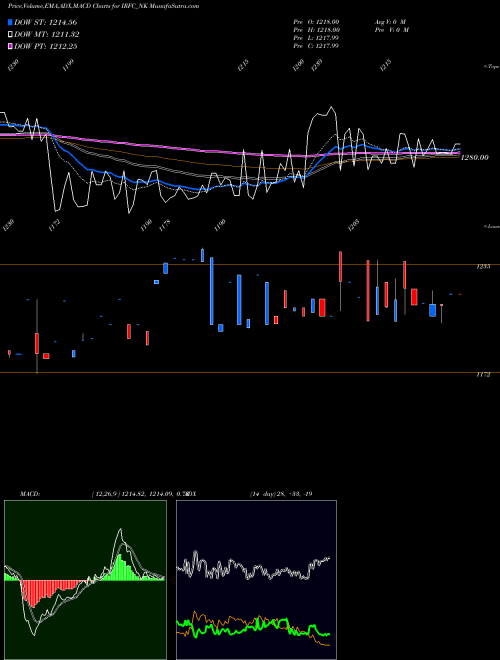The height and width of the screenshot is (660, 500).
Task: Click the 'Pre O: 1218.00' value
Action: pos(316,22)
